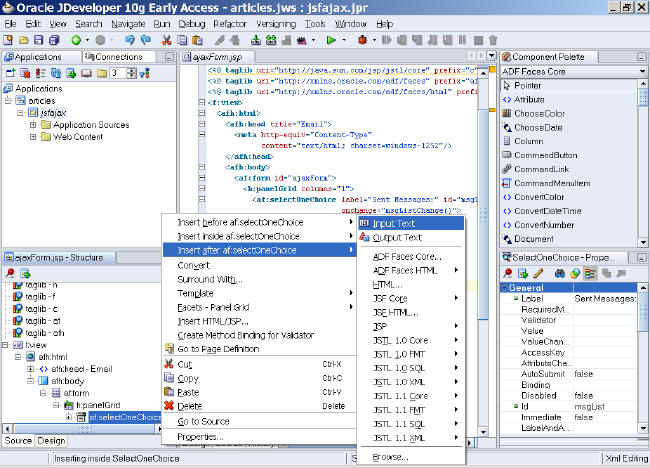Image resolution: width=650 pixels, height=468 pixels.
Task: Click the red Delete icon in menu
Action: 169,406
